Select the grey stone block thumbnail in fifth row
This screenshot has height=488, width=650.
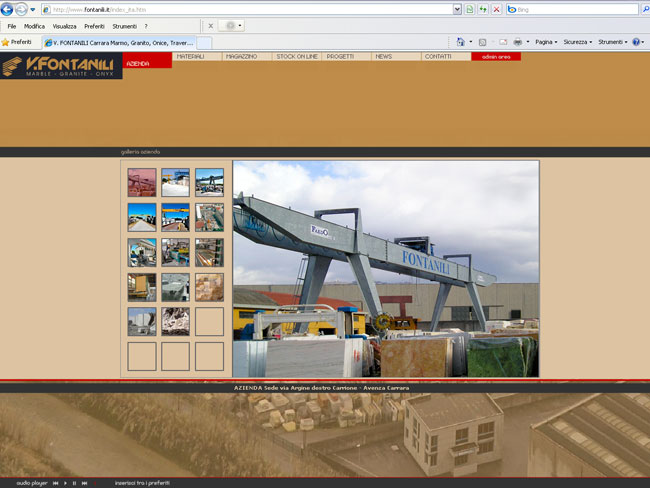142,321
